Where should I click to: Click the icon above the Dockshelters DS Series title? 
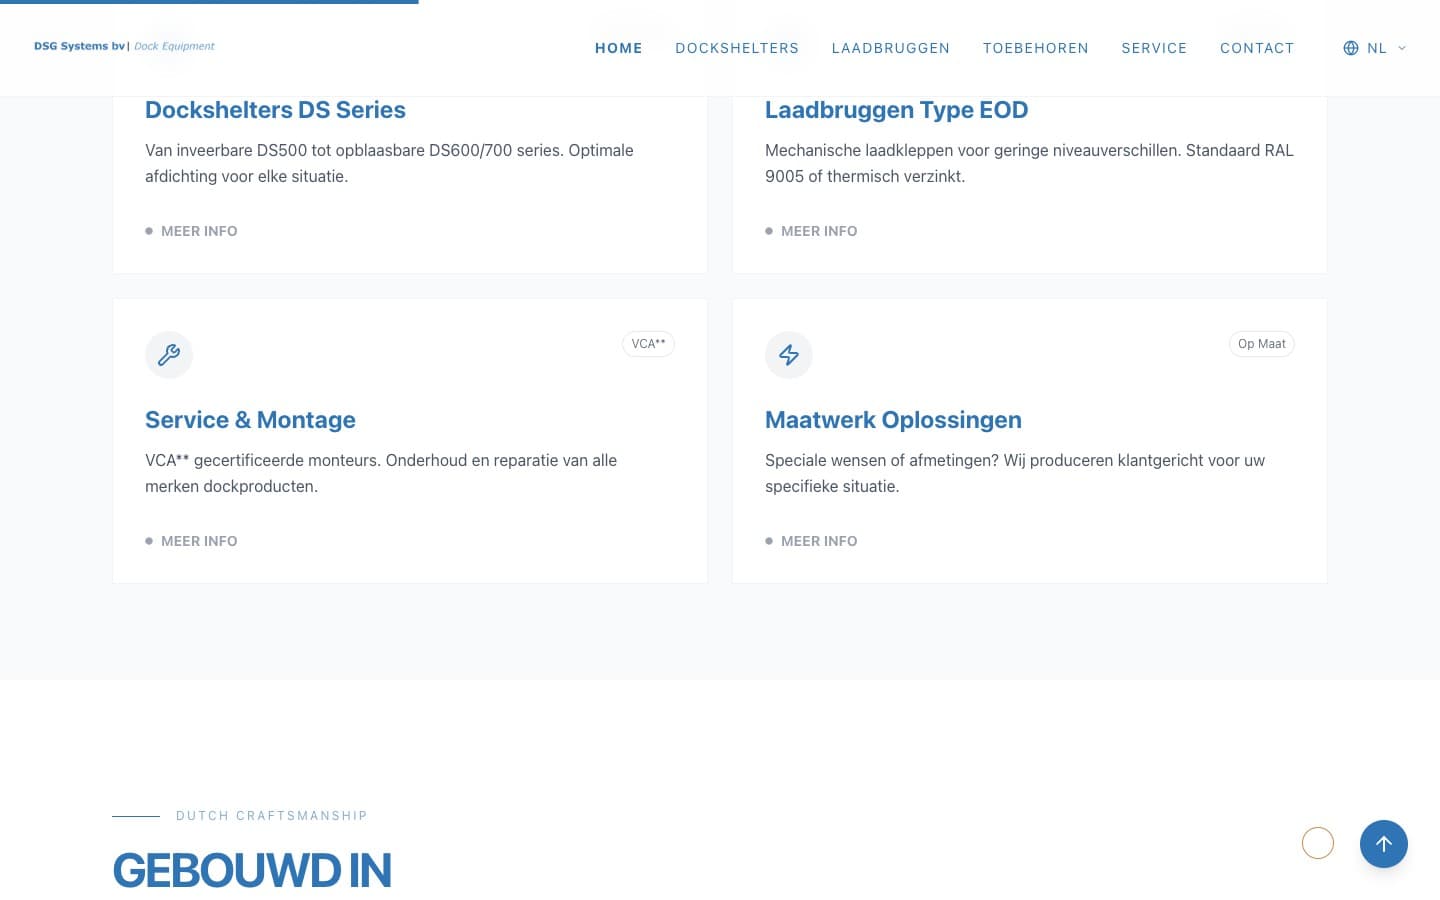point(169,45)
